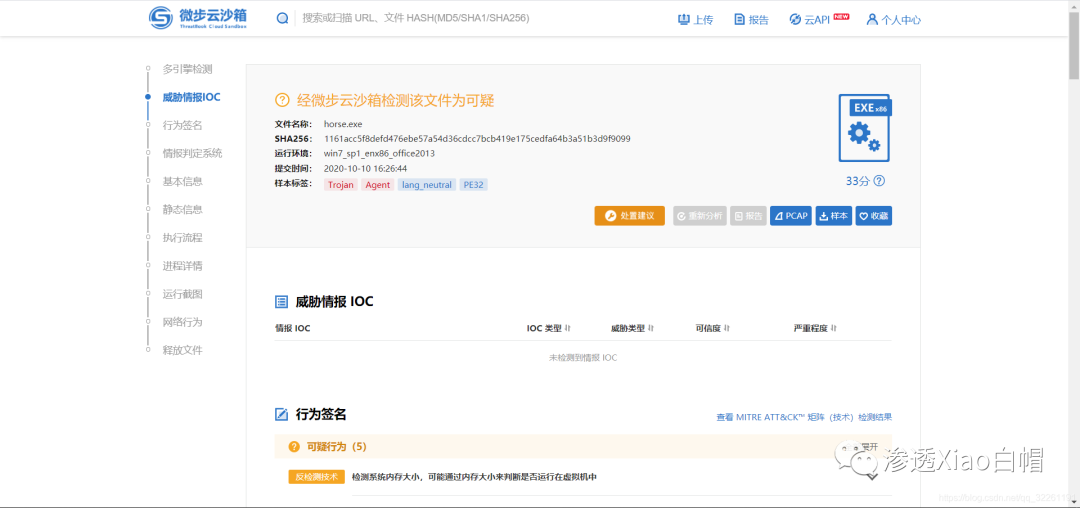
Task: Go to 释放文件 section
Action: (x=183, y=350)
